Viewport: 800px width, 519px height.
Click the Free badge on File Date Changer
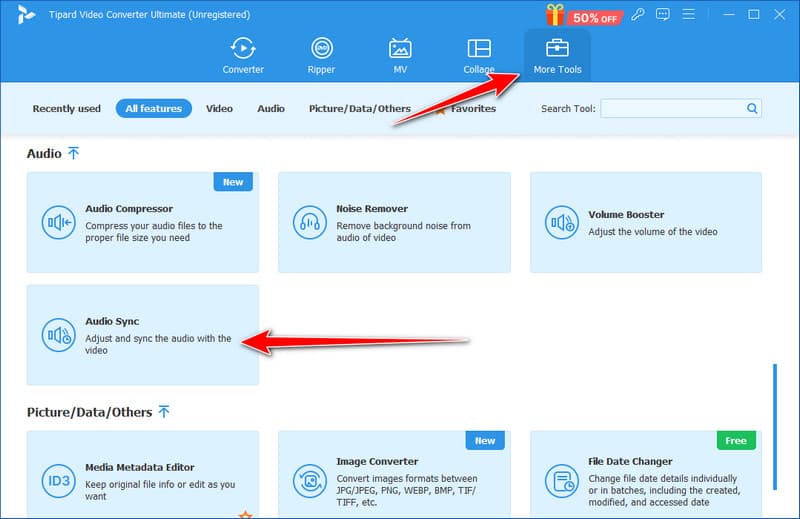click(x=736, y=440)
